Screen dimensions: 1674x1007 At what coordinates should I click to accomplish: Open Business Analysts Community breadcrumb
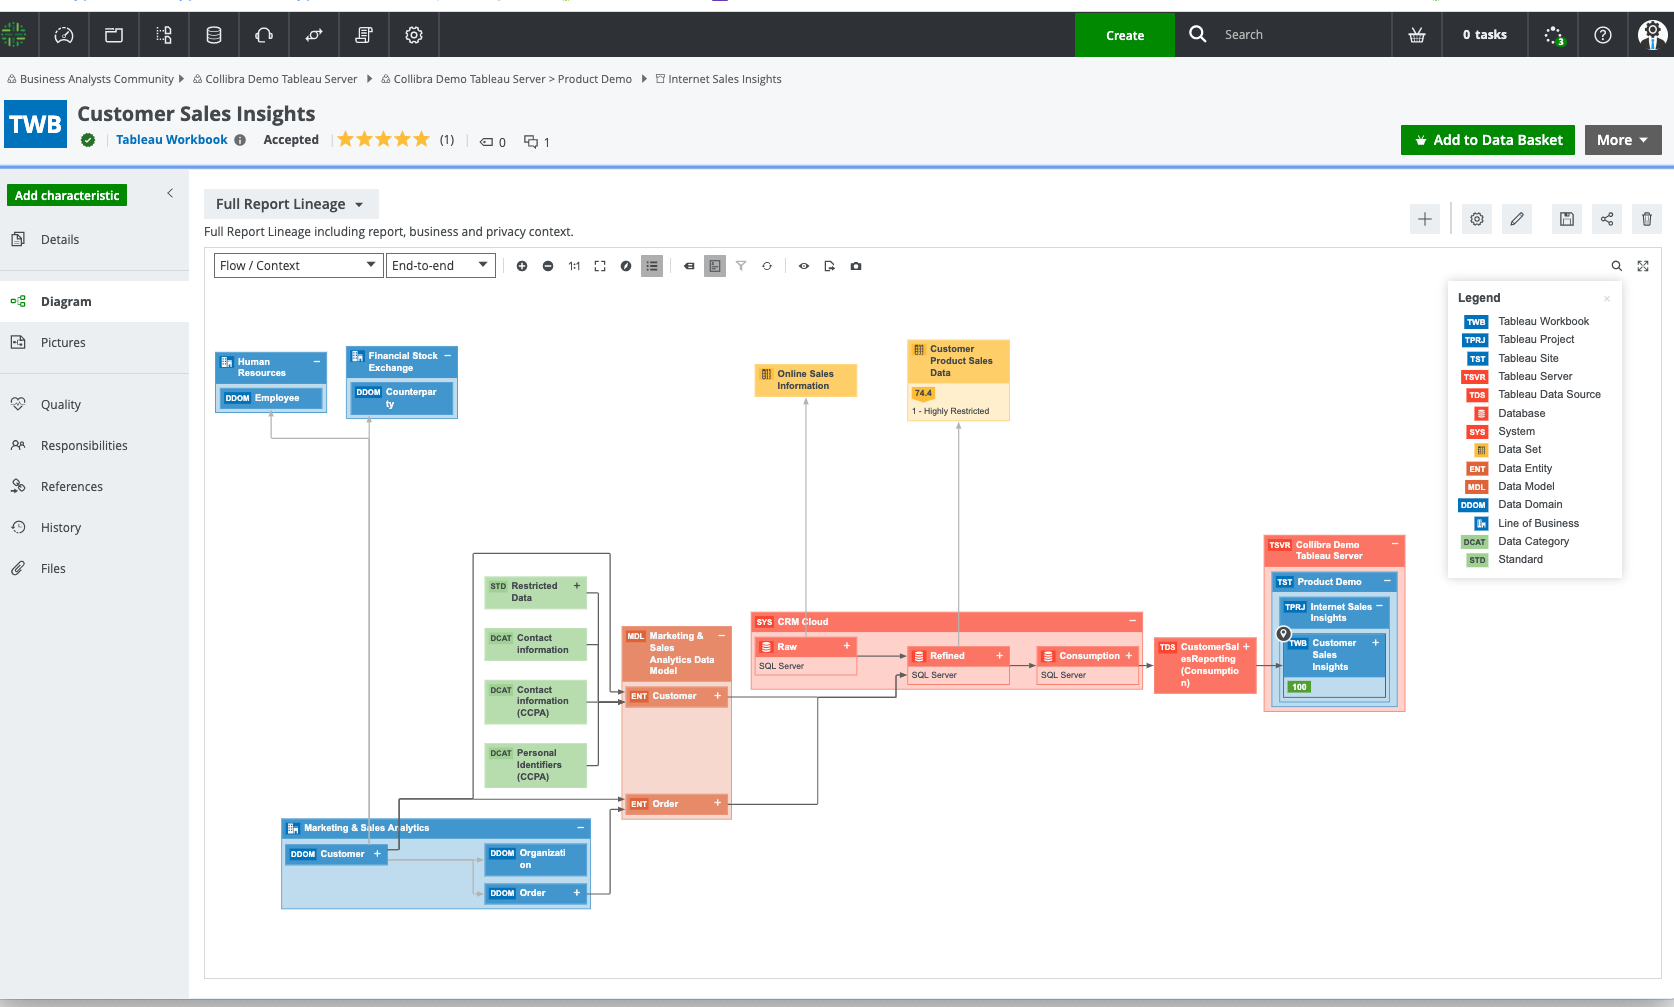(x=97, y=79)
